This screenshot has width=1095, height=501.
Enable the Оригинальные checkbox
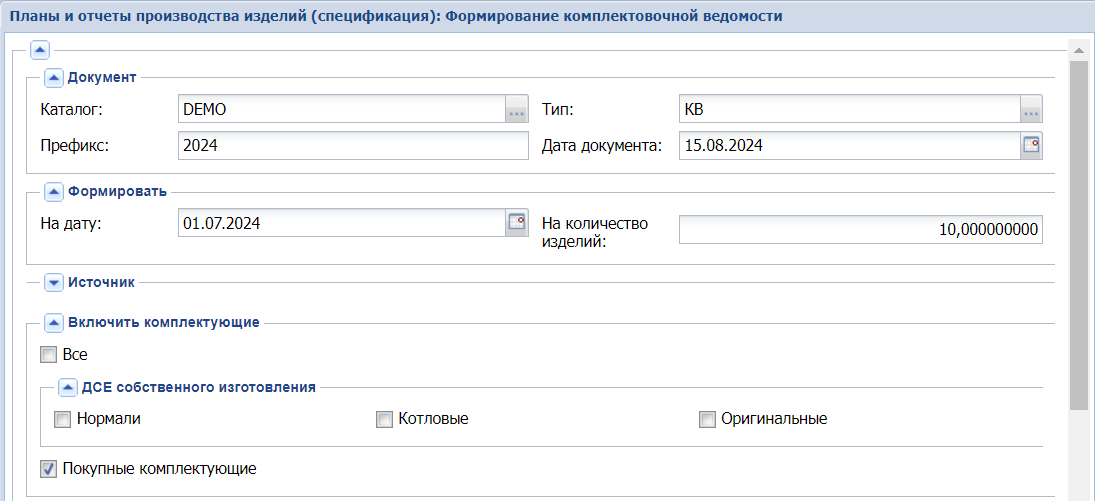pyautogui.click(x=707, y=419)
